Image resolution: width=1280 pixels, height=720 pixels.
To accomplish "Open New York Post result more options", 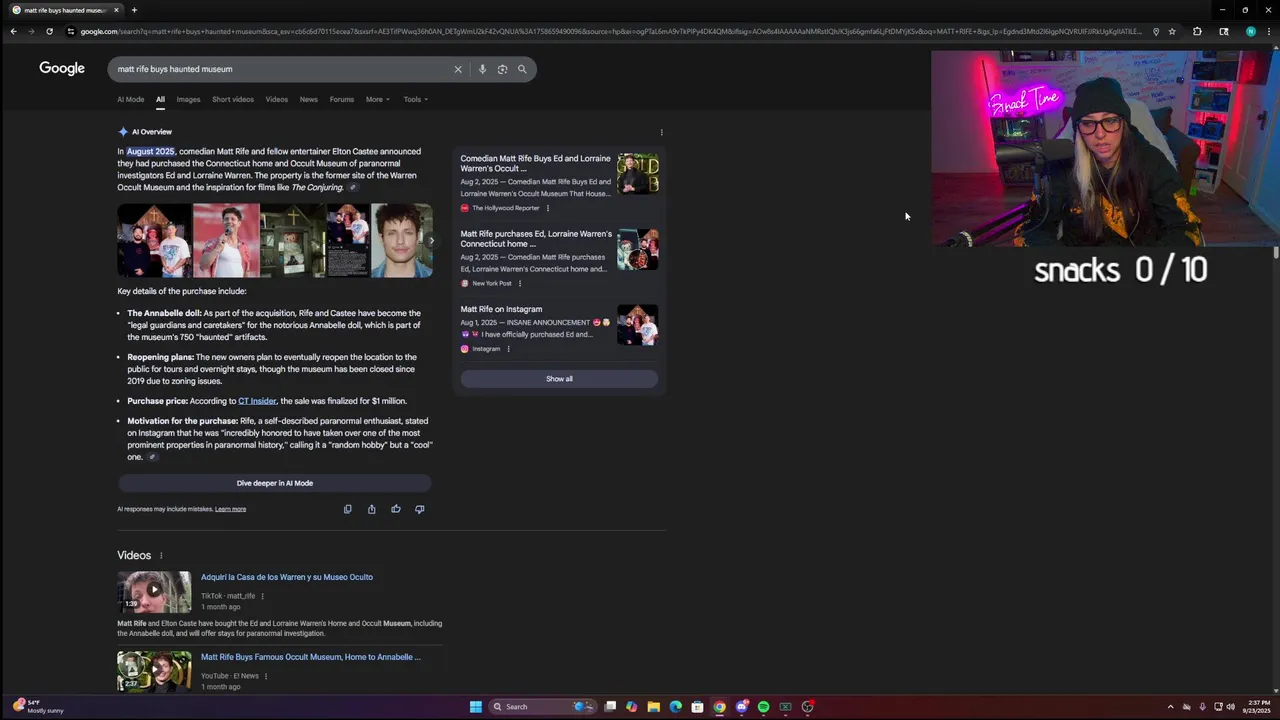I will pos(520,283).
